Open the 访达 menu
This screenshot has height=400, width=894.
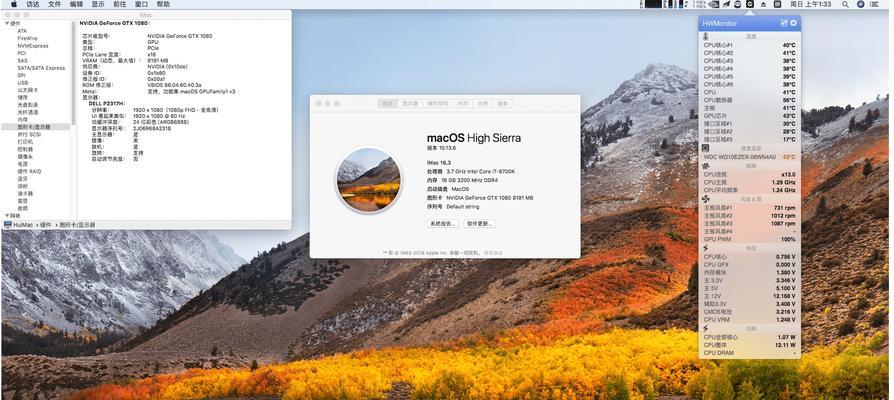(x=33, y=4)
